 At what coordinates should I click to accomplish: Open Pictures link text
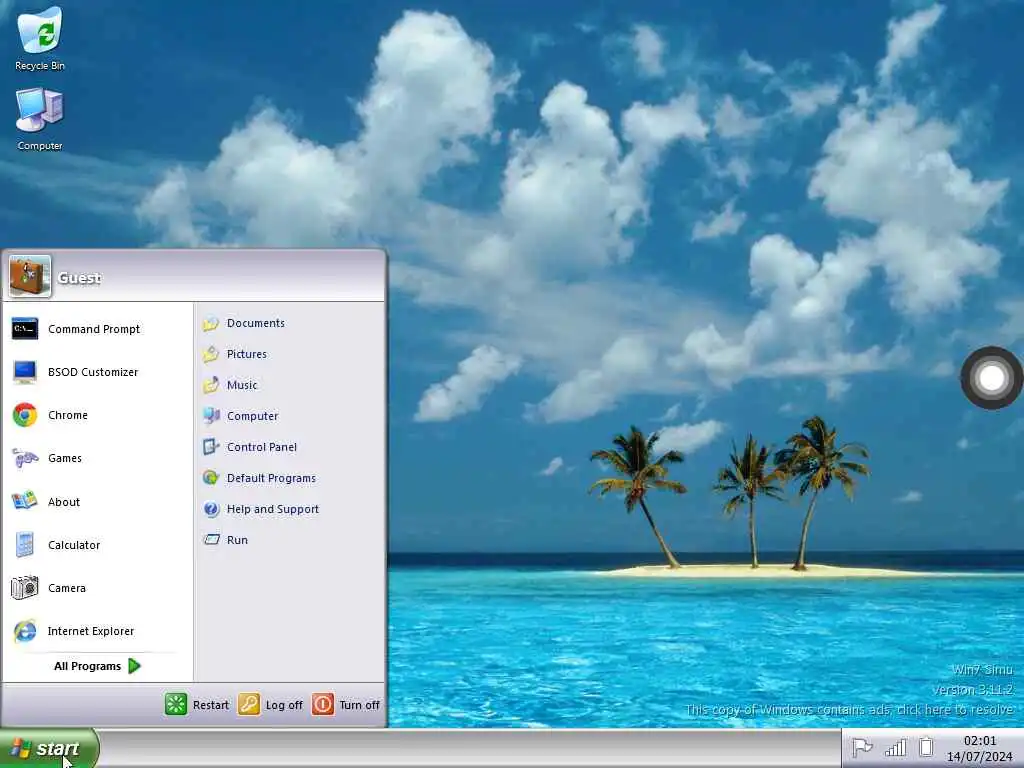(247, 354)
